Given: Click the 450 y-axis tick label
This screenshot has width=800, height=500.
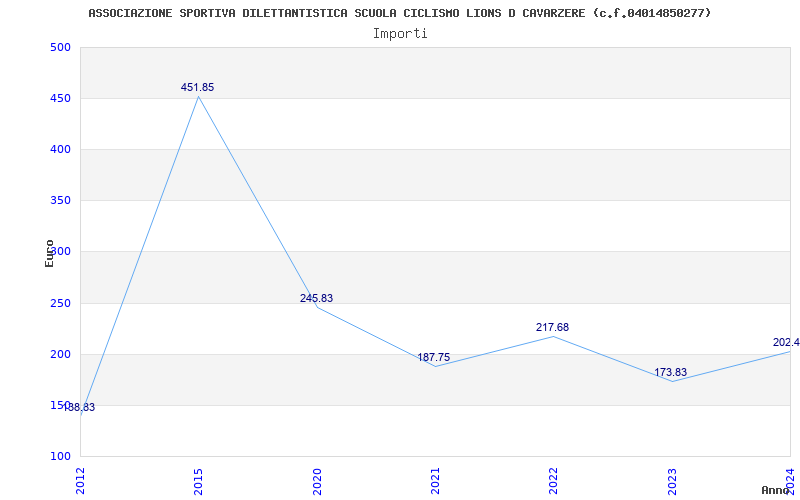Looking at the screenshot, I should [x=60, y=98].
